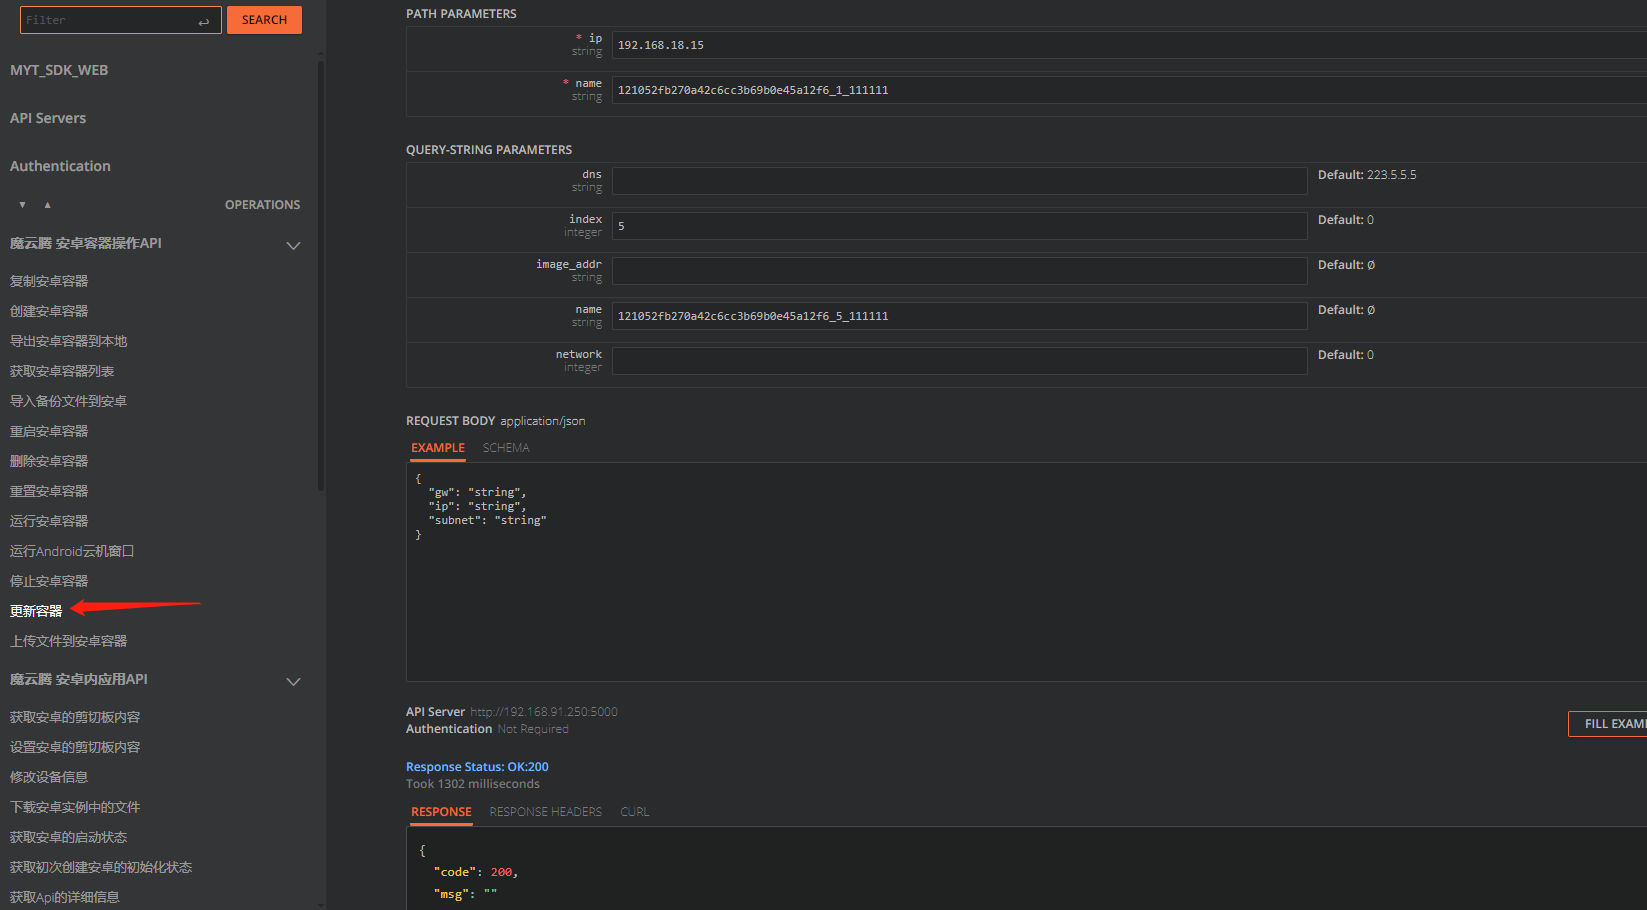Go to API Servers section
This screenshot has width=1647, height=910.
48,118
